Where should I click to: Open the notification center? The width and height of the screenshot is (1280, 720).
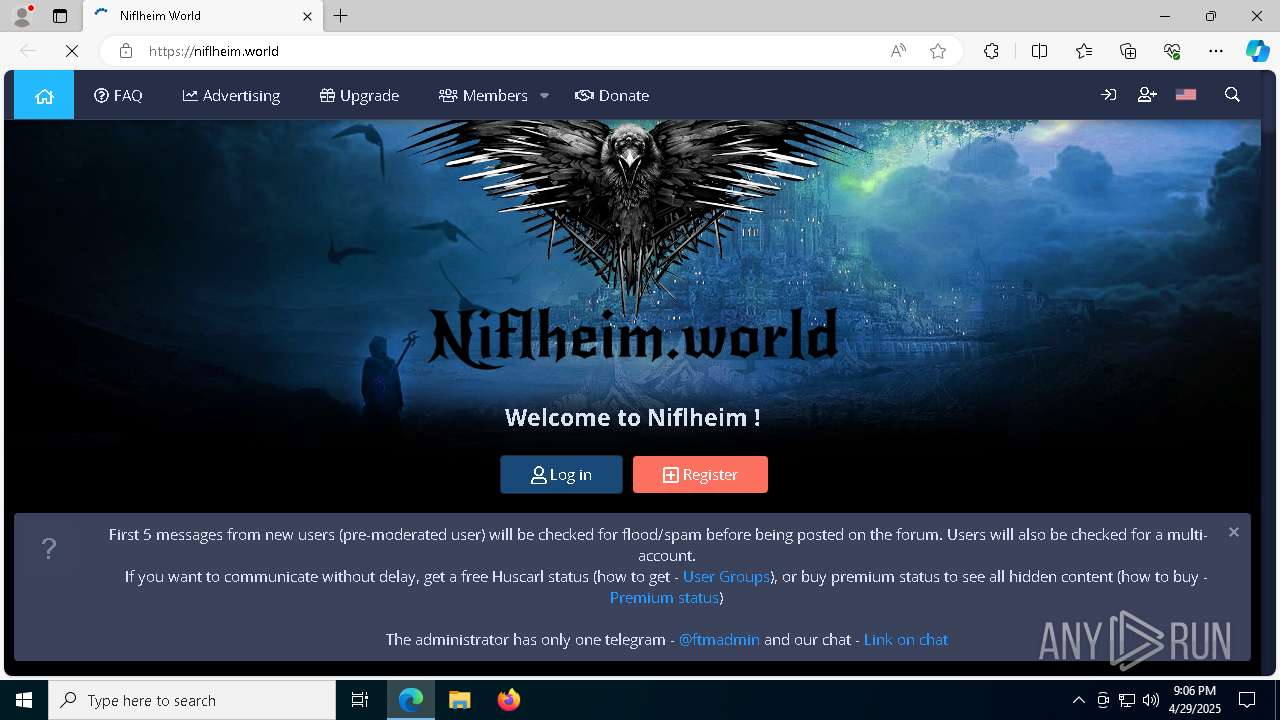click(x=1247, y=700)
